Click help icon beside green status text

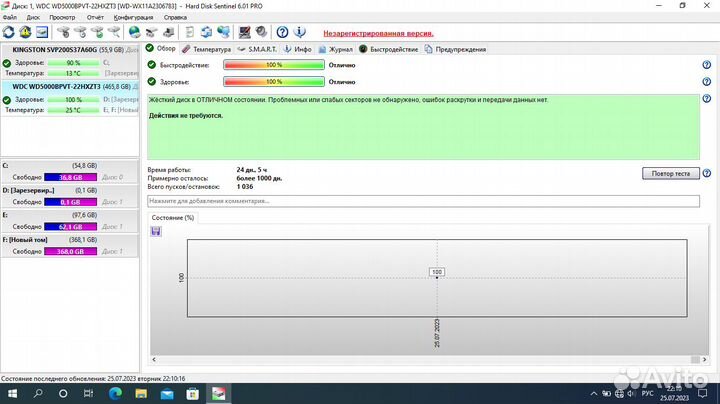tap(707, 99)
